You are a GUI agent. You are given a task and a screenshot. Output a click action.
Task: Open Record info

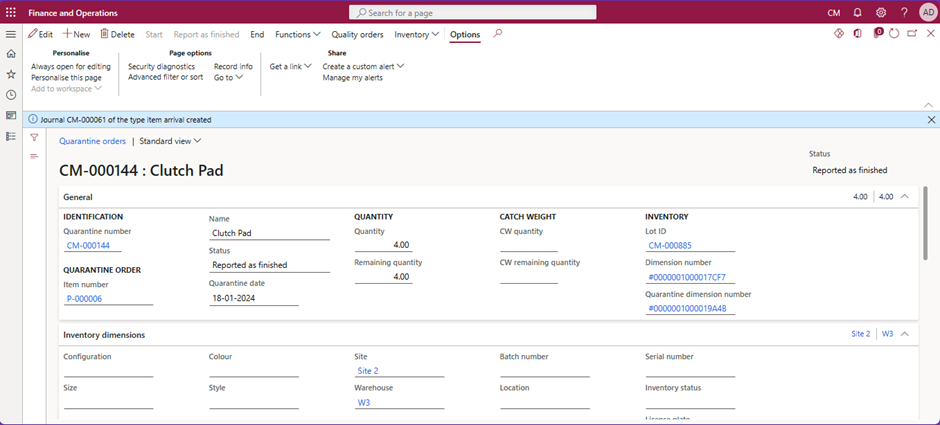pos(233,67)
